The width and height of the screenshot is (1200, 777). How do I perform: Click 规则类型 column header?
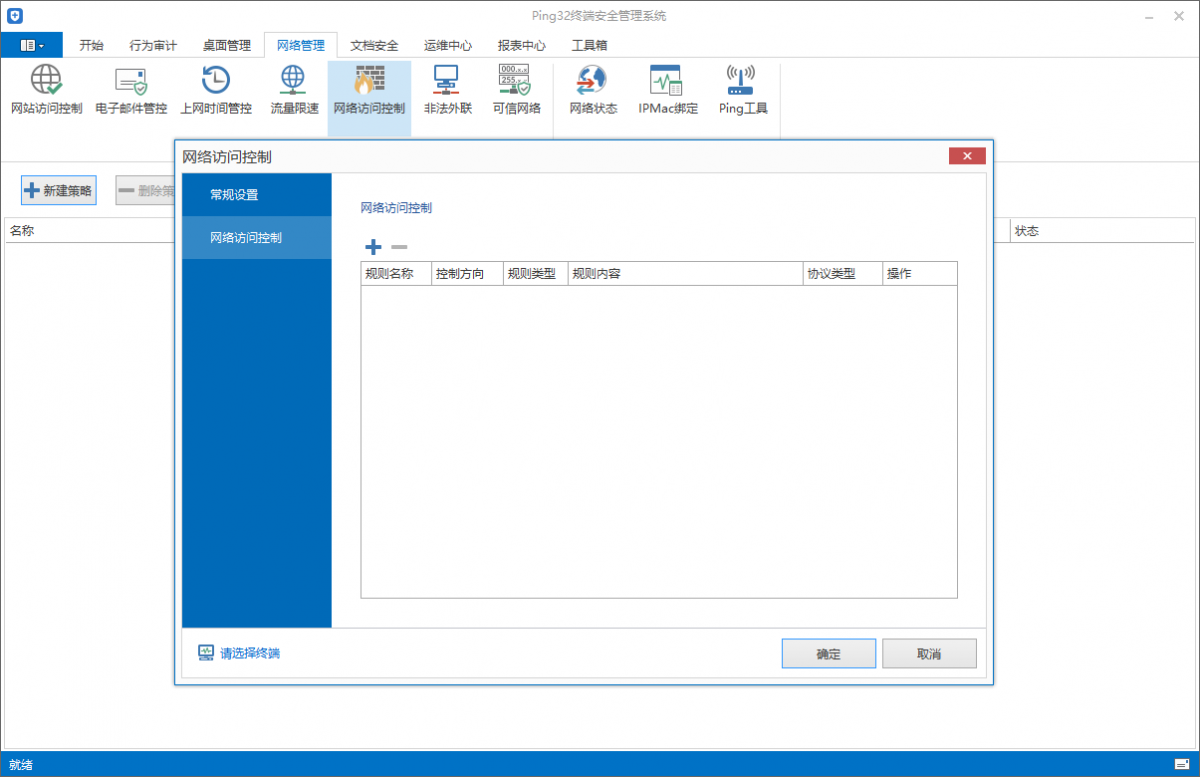[x=535, y=274]
